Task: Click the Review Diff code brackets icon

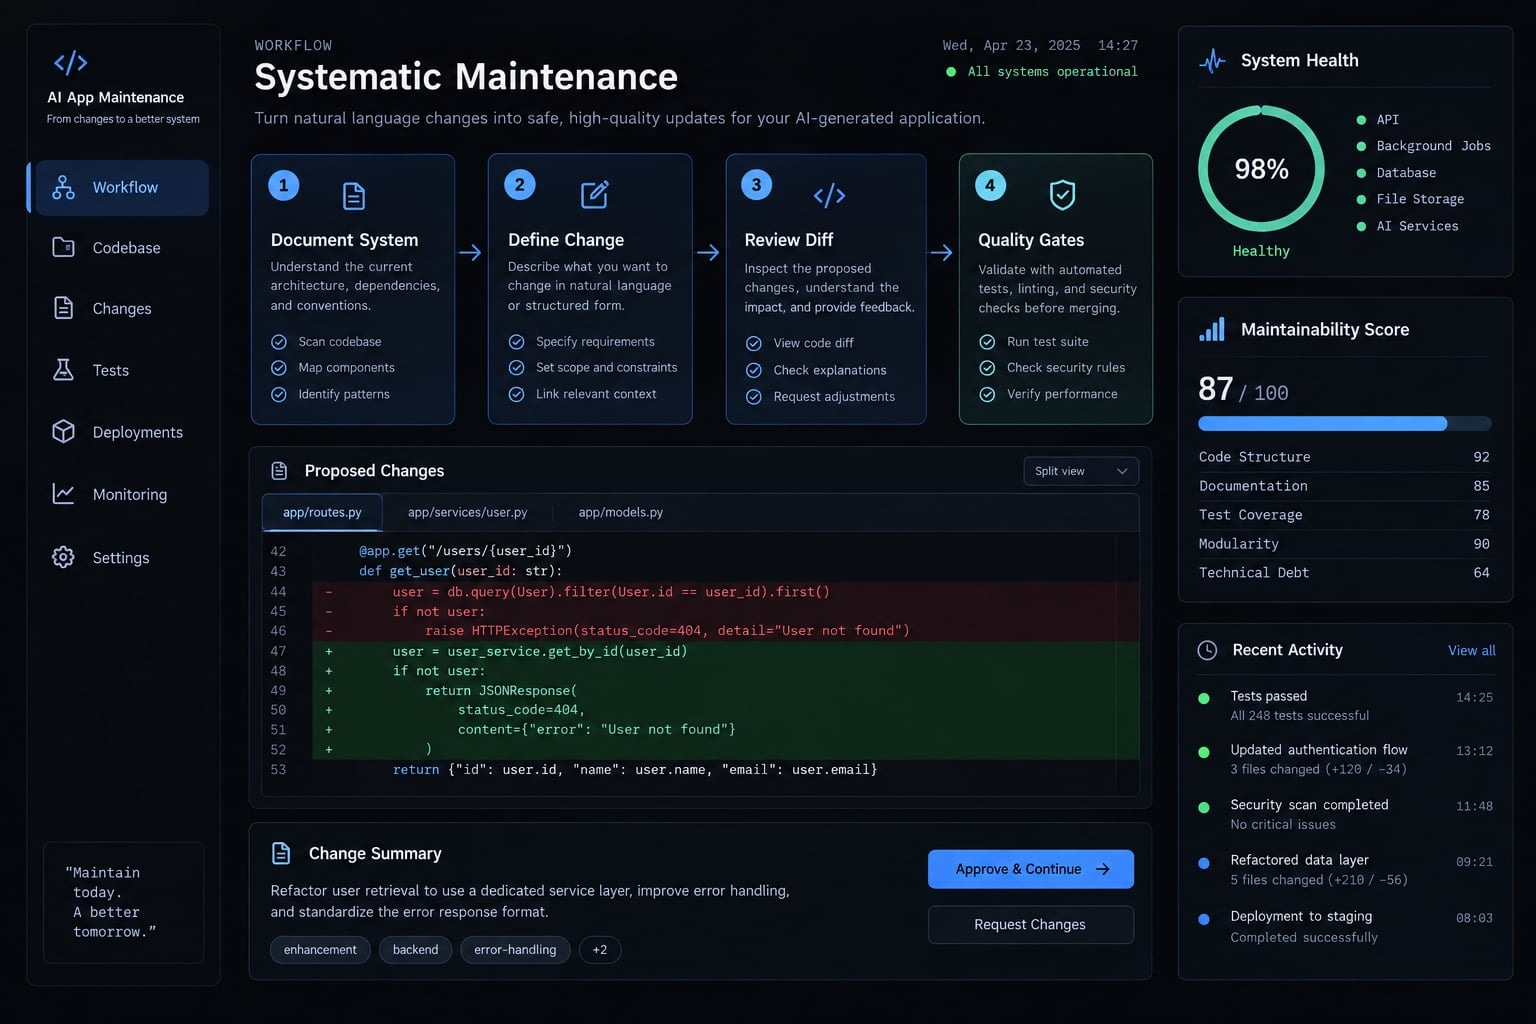Action: [x=829, y=195]
